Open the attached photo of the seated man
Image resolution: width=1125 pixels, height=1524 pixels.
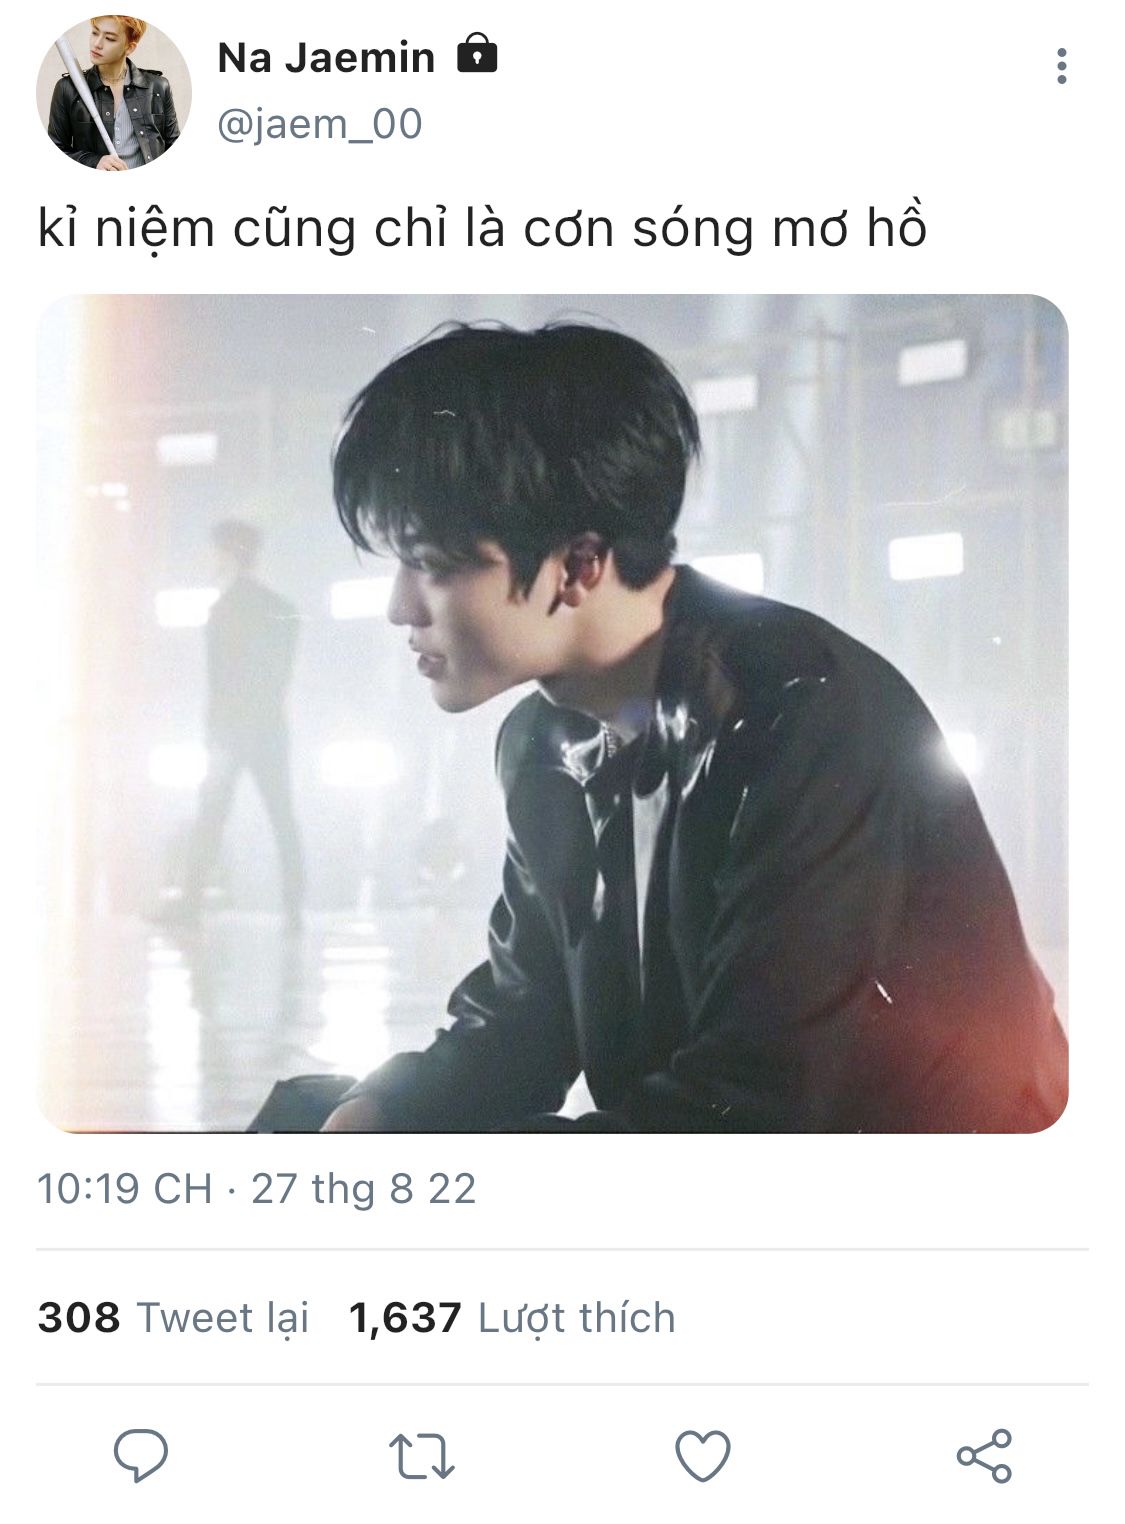552,713
